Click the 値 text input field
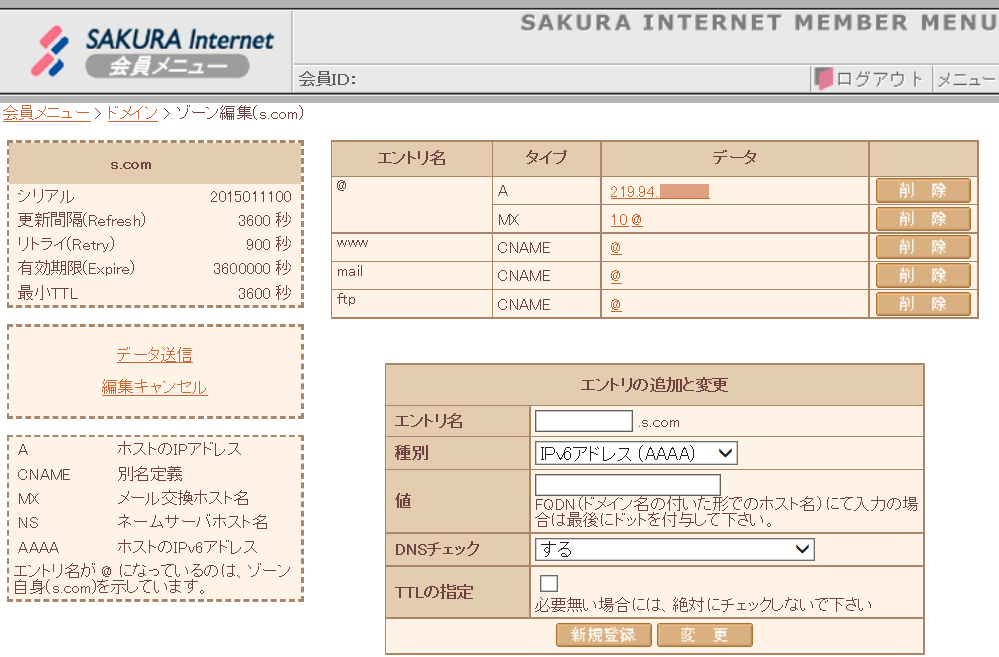Viewport: 999px width, 657px height. (x=627, y=485)
